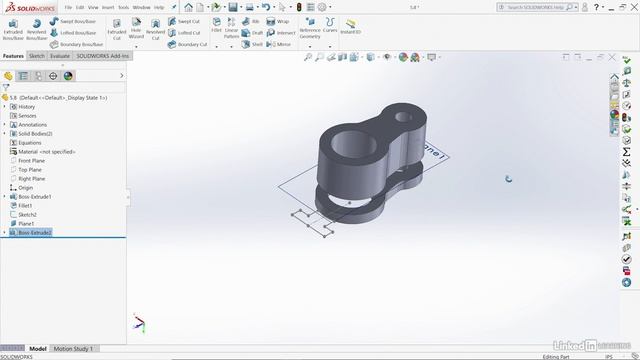Screen dimensions: 640x360
Task: Open the Hole Wizard tool
Action: pos(136,28)
